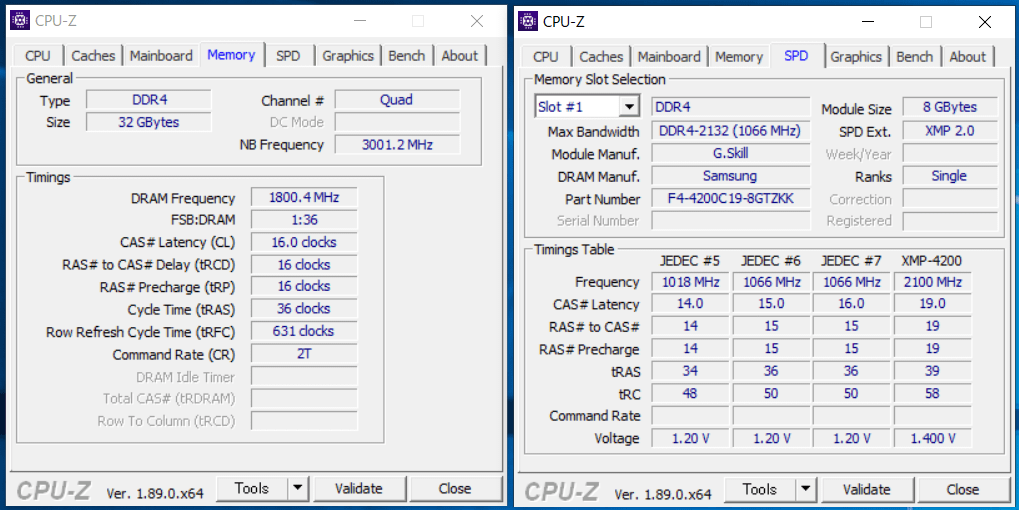Switch to Memory tab in right CPU-Z window
This screenshot has height=510, width=1019.
tap(738, 57)
